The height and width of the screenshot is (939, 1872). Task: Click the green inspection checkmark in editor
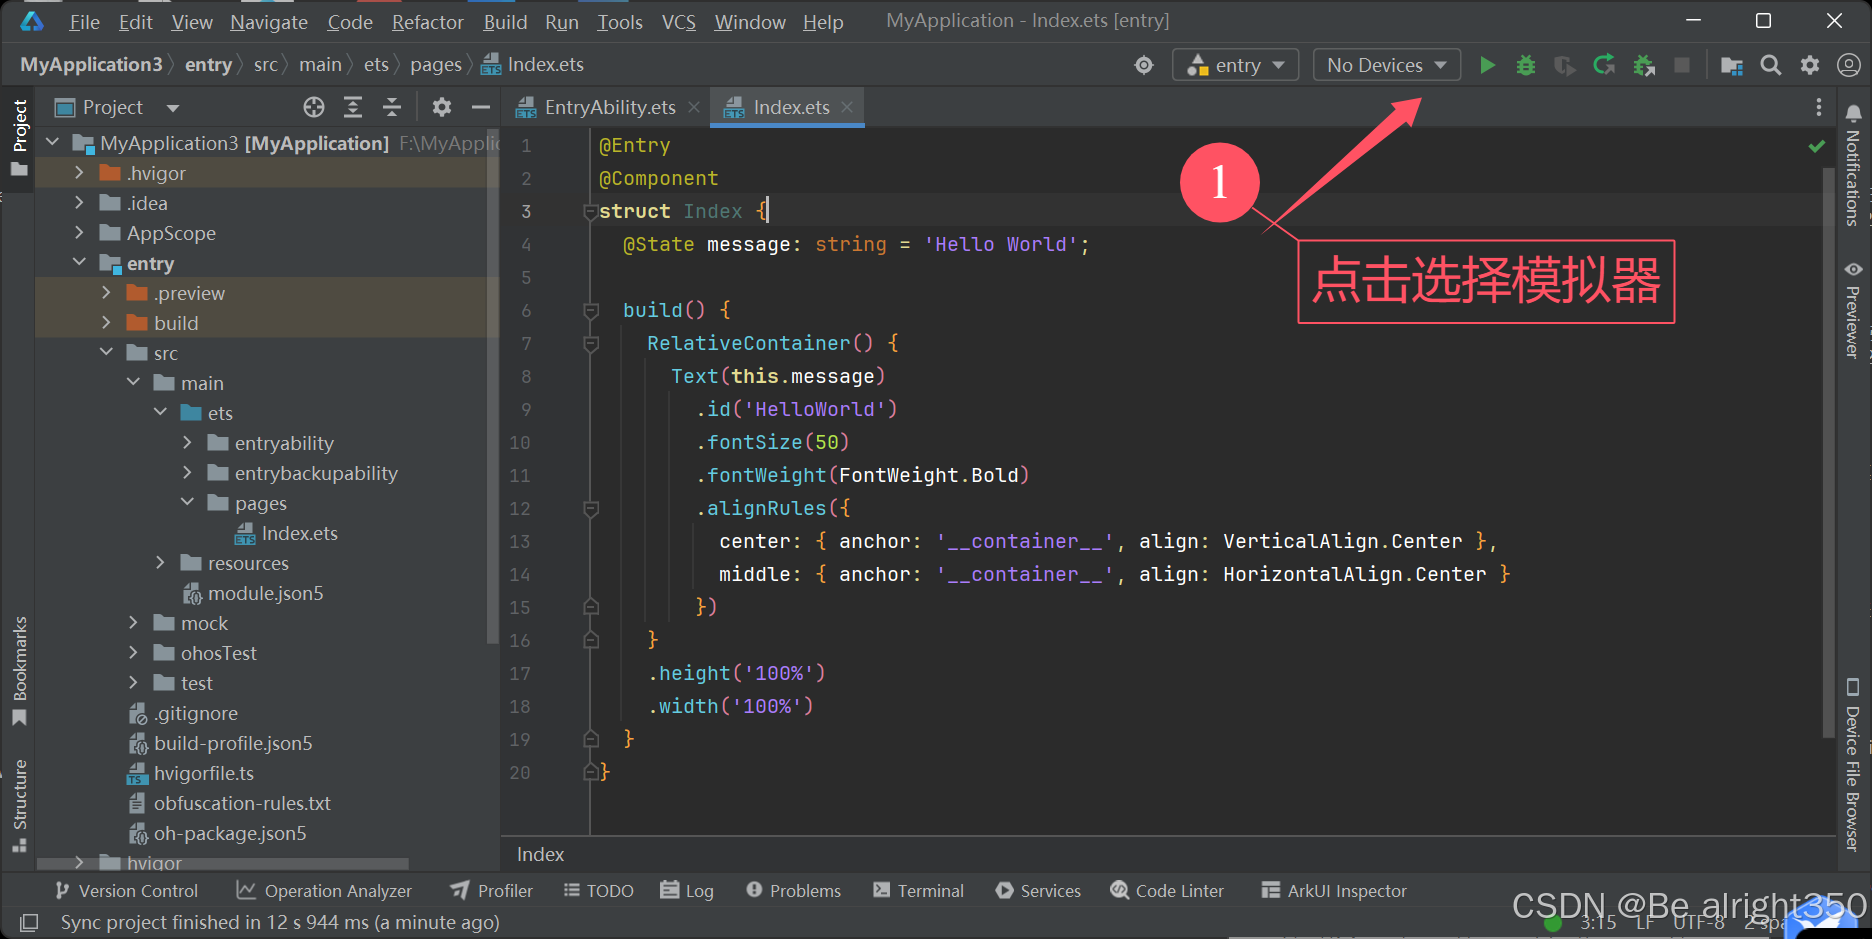tap(1817, 146)
